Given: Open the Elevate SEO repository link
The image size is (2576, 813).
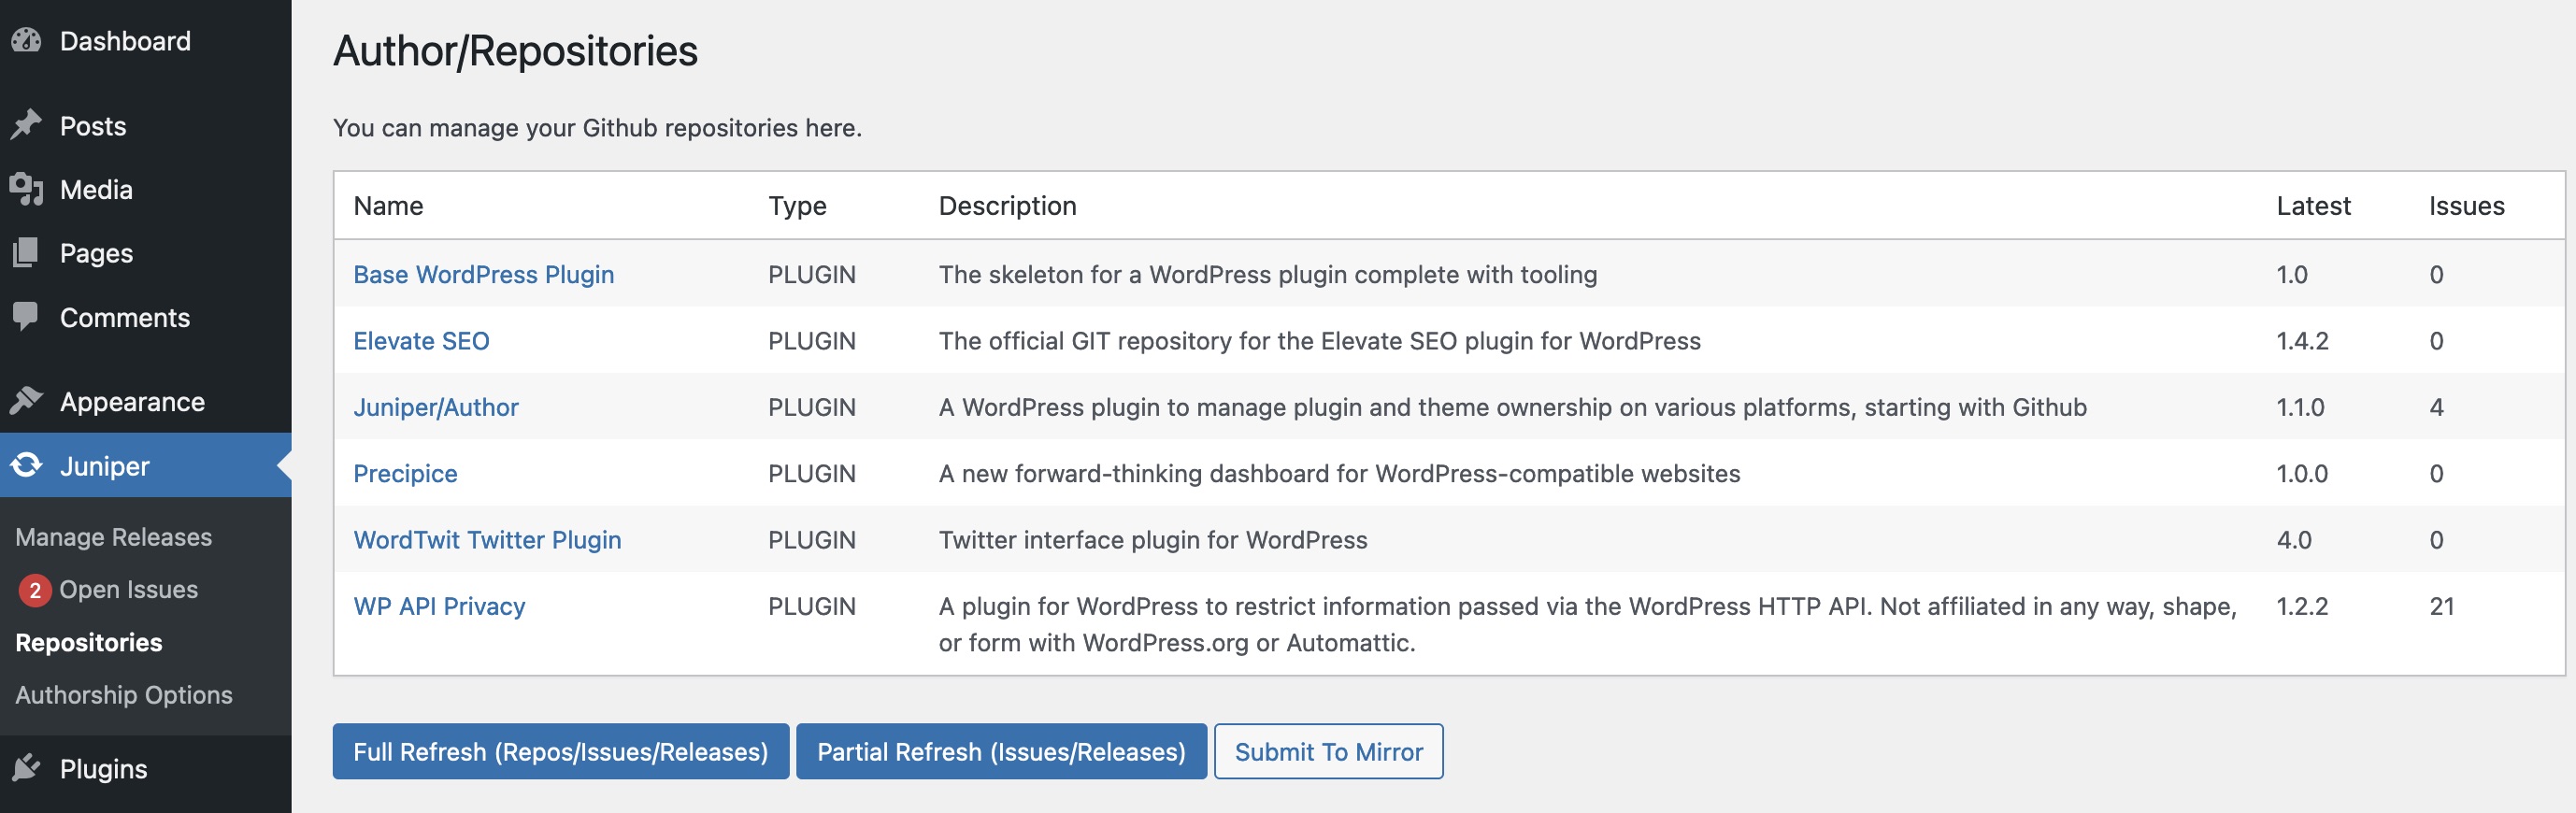Looking at the screenshot, I should (421, 341).
